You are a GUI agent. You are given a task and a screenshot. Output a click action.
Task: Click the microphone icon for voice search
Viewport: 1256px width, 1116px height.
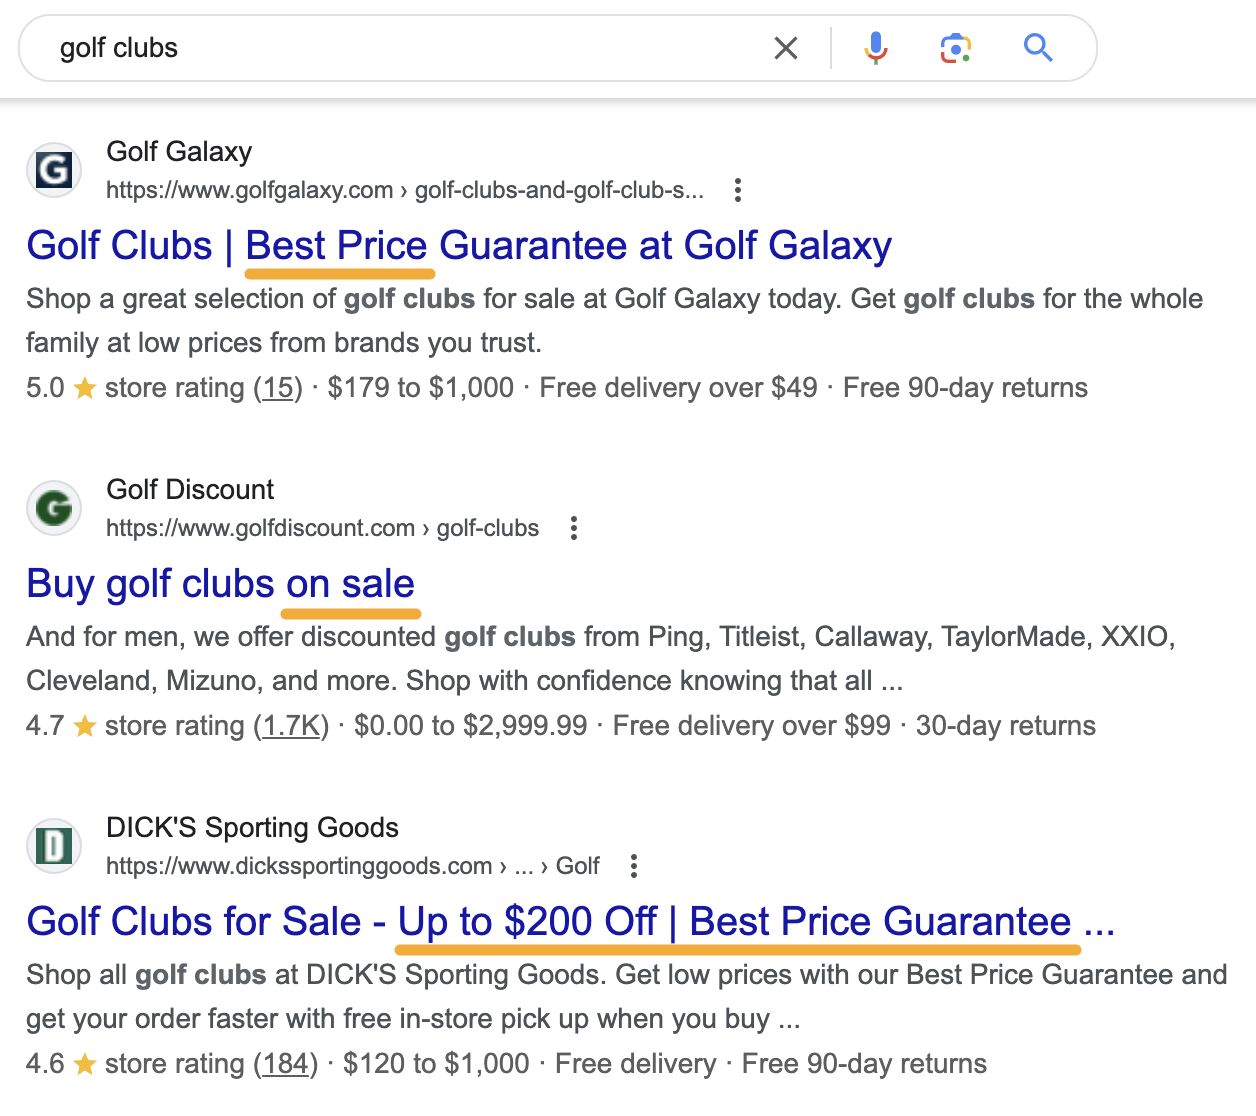tap(876, 47)
